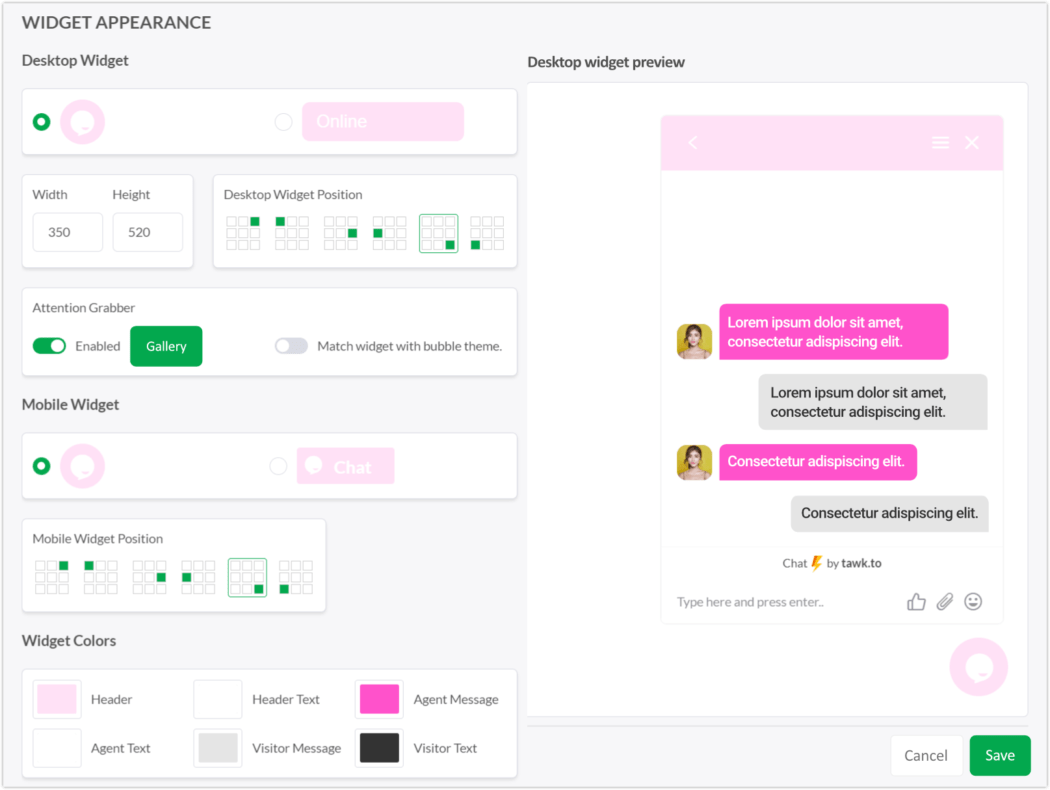Open the attention grabber Gallery

166,346
